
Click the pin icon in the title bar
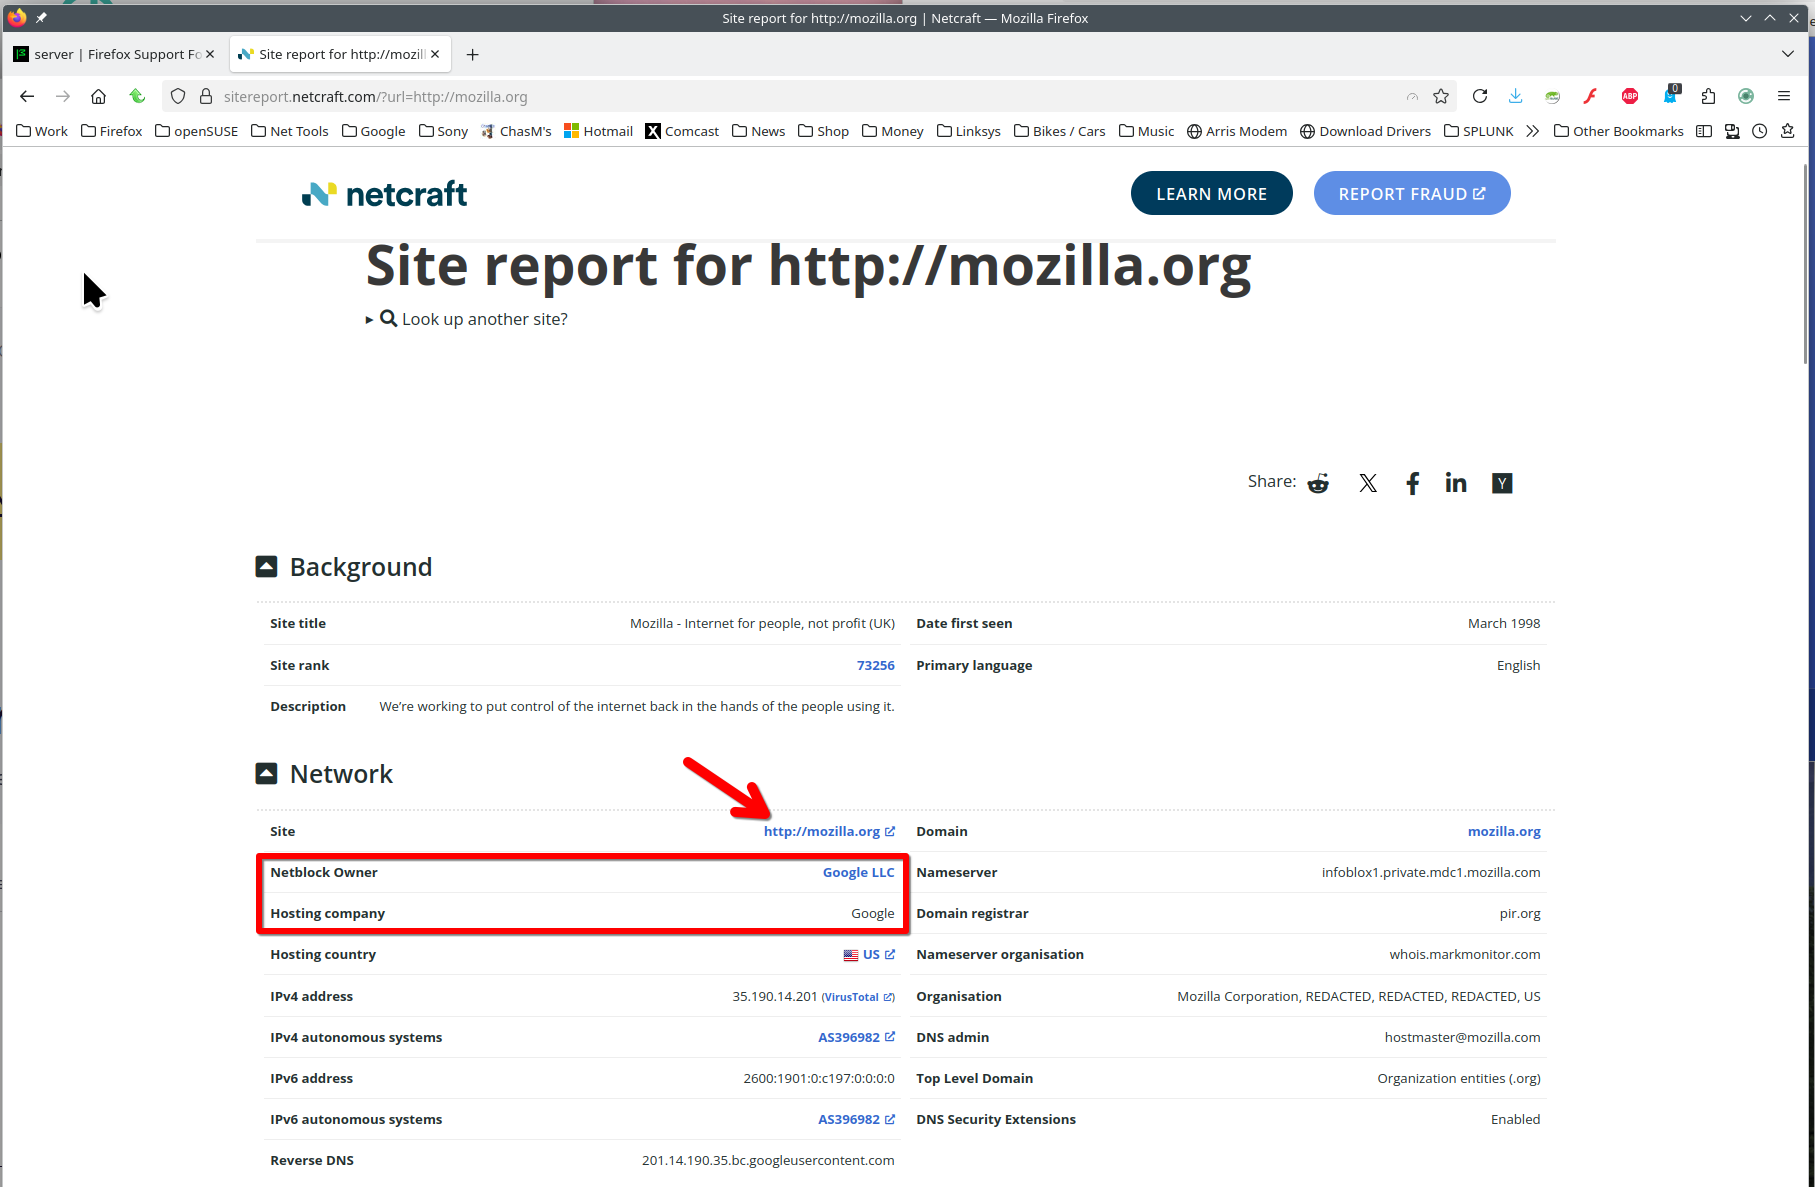tap(41, 17)
